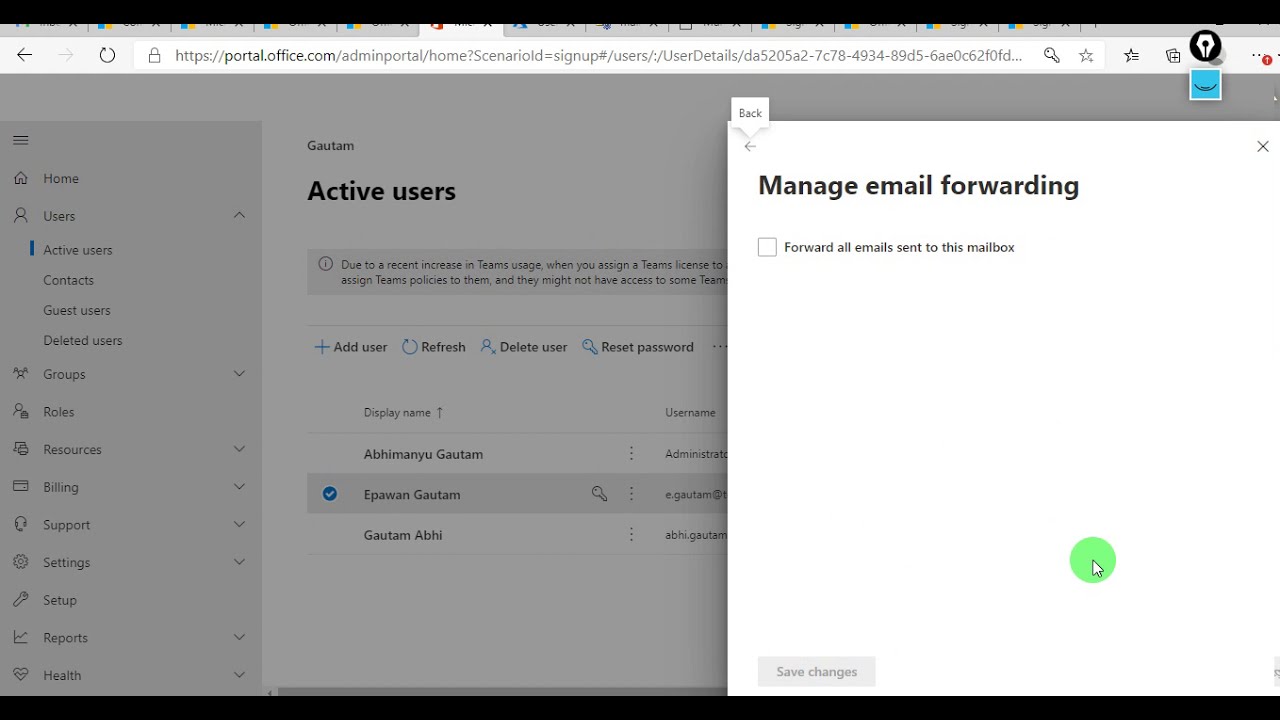Sort by the Username column header

point(690,412)
